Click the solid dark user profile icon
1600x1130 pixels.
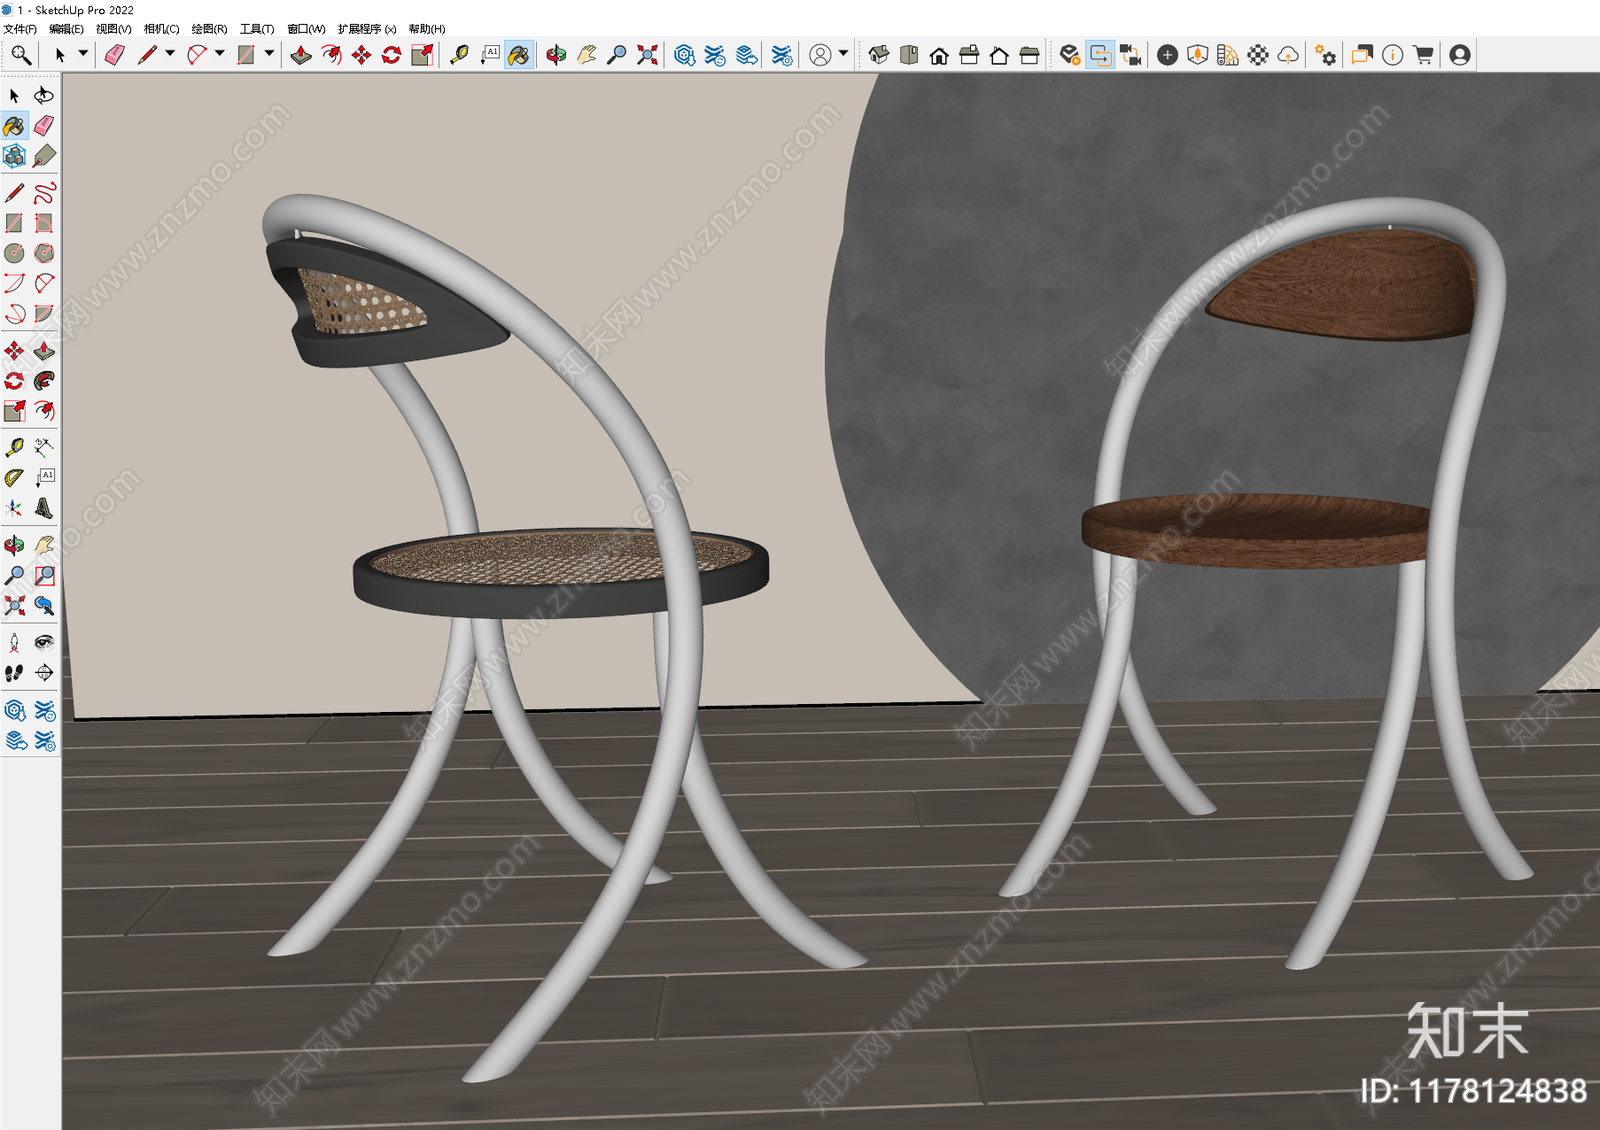click(x=1460, y=55)
